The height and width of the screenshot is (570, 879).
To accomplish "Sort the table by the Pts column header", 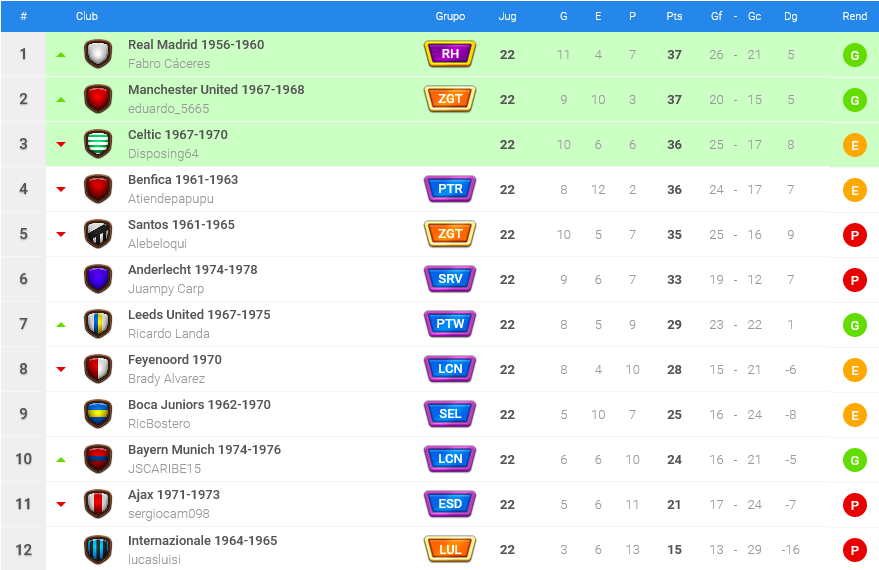I will click(x=674, y=16).
